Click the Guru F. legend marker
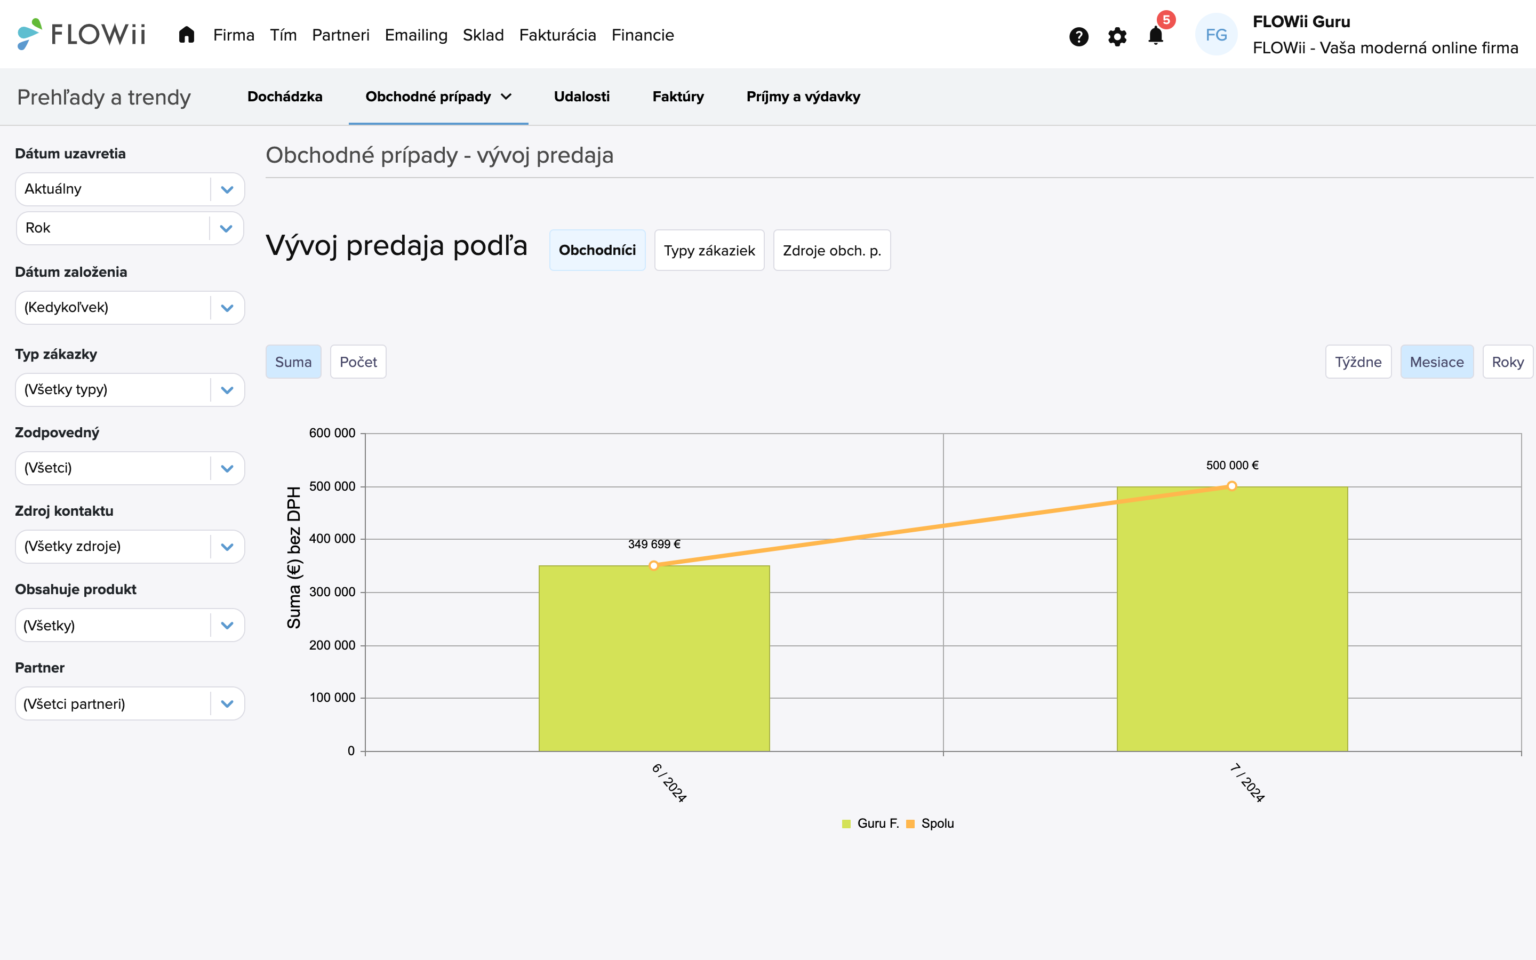Viewport: 1536px width, 960px height. click(846, 824)
